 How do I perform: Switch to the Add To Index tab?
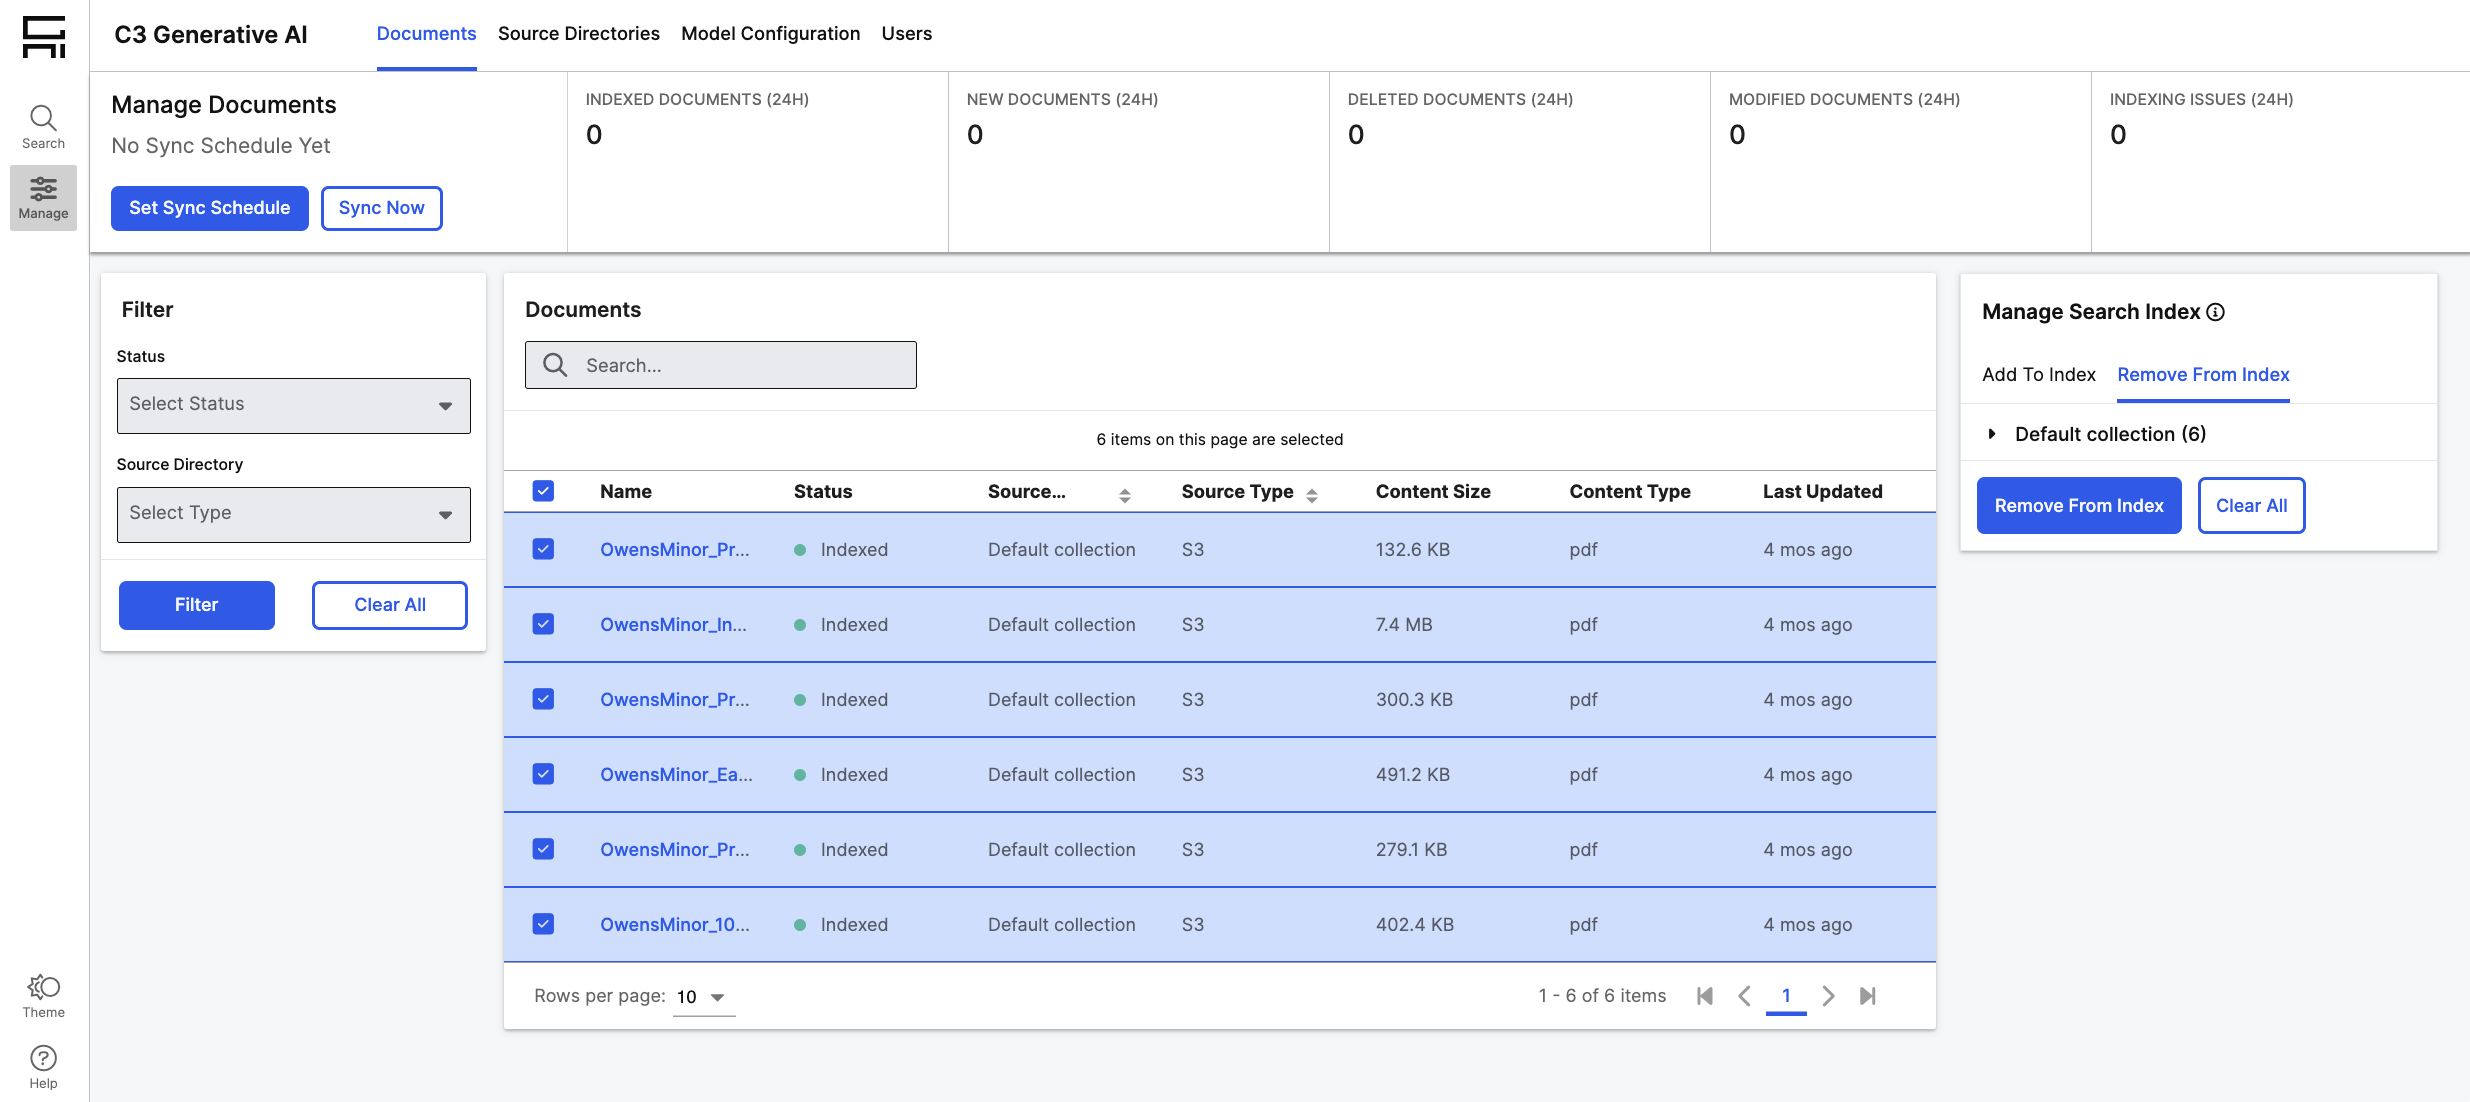[x=2038, y=374]
